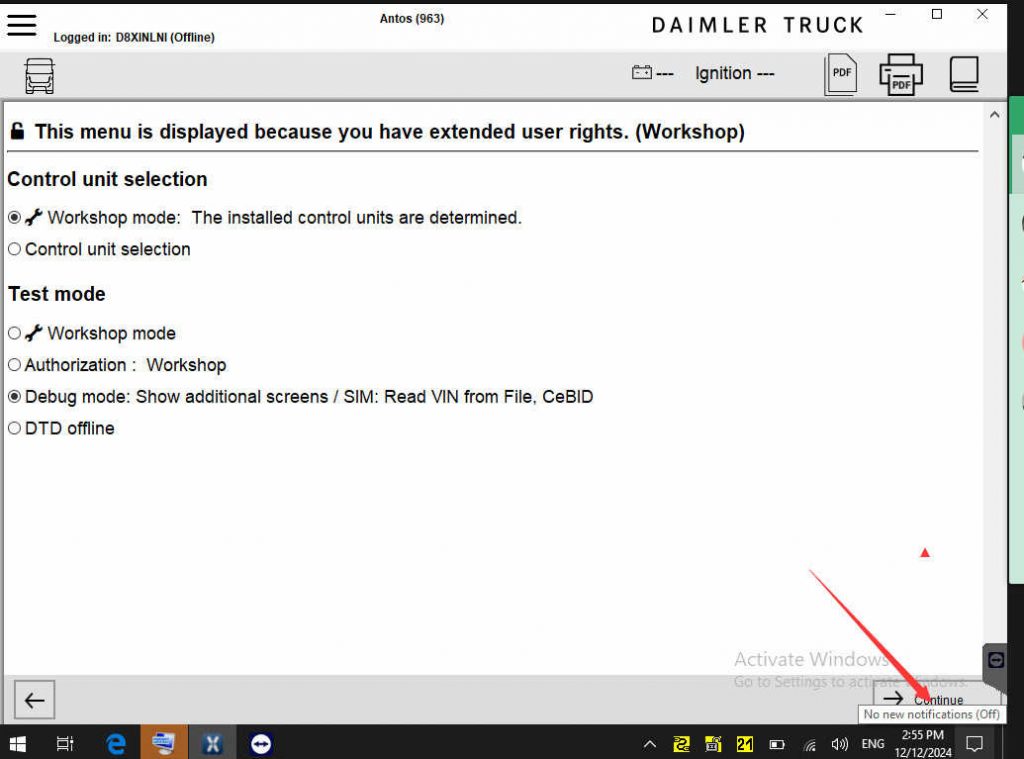The height and width of the screenshot is (759, 1024).
Task: Select Workshop mode under Control unit selection
Action: pos(14,218)
